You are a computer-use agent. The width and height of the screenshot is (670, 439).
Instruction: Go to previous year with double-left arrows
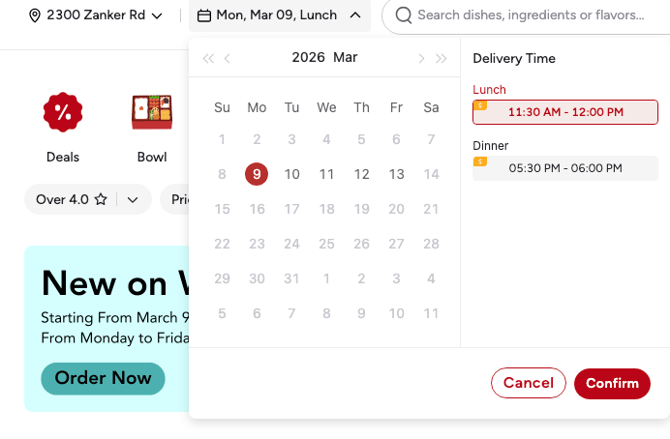point(208,59)
